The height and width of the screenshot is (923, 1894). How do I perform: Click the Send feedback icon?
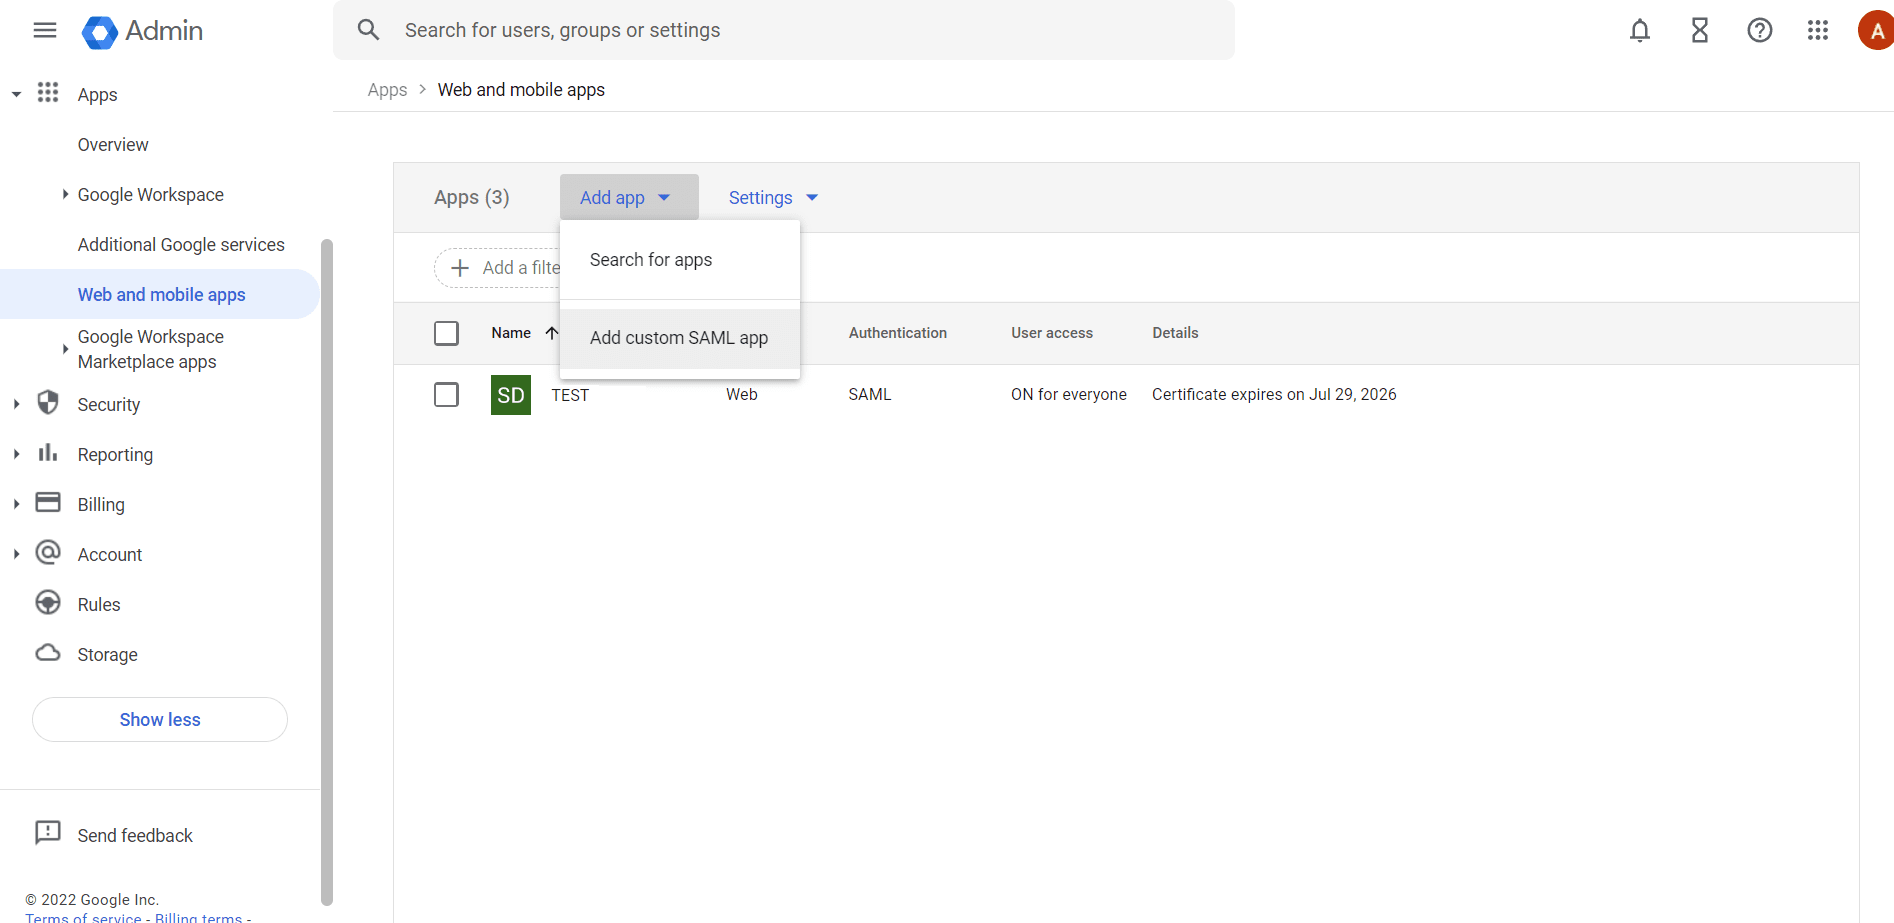[48, 833]
